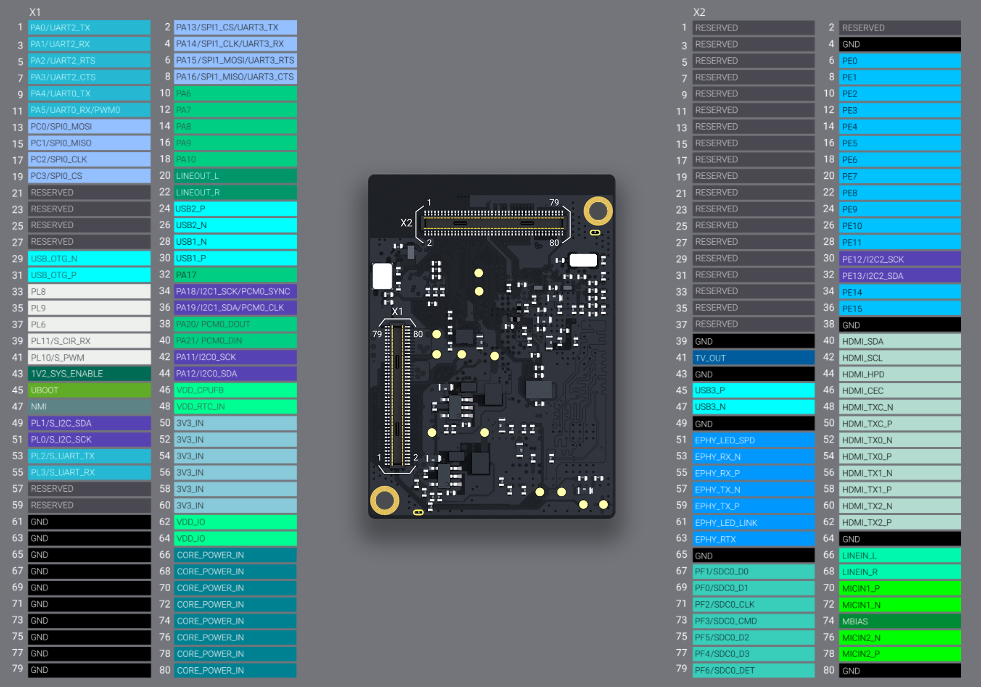The image size is (981, 687).
Task: Click the PF3/SDC0_CMD pin label
Action: point(753,621)
